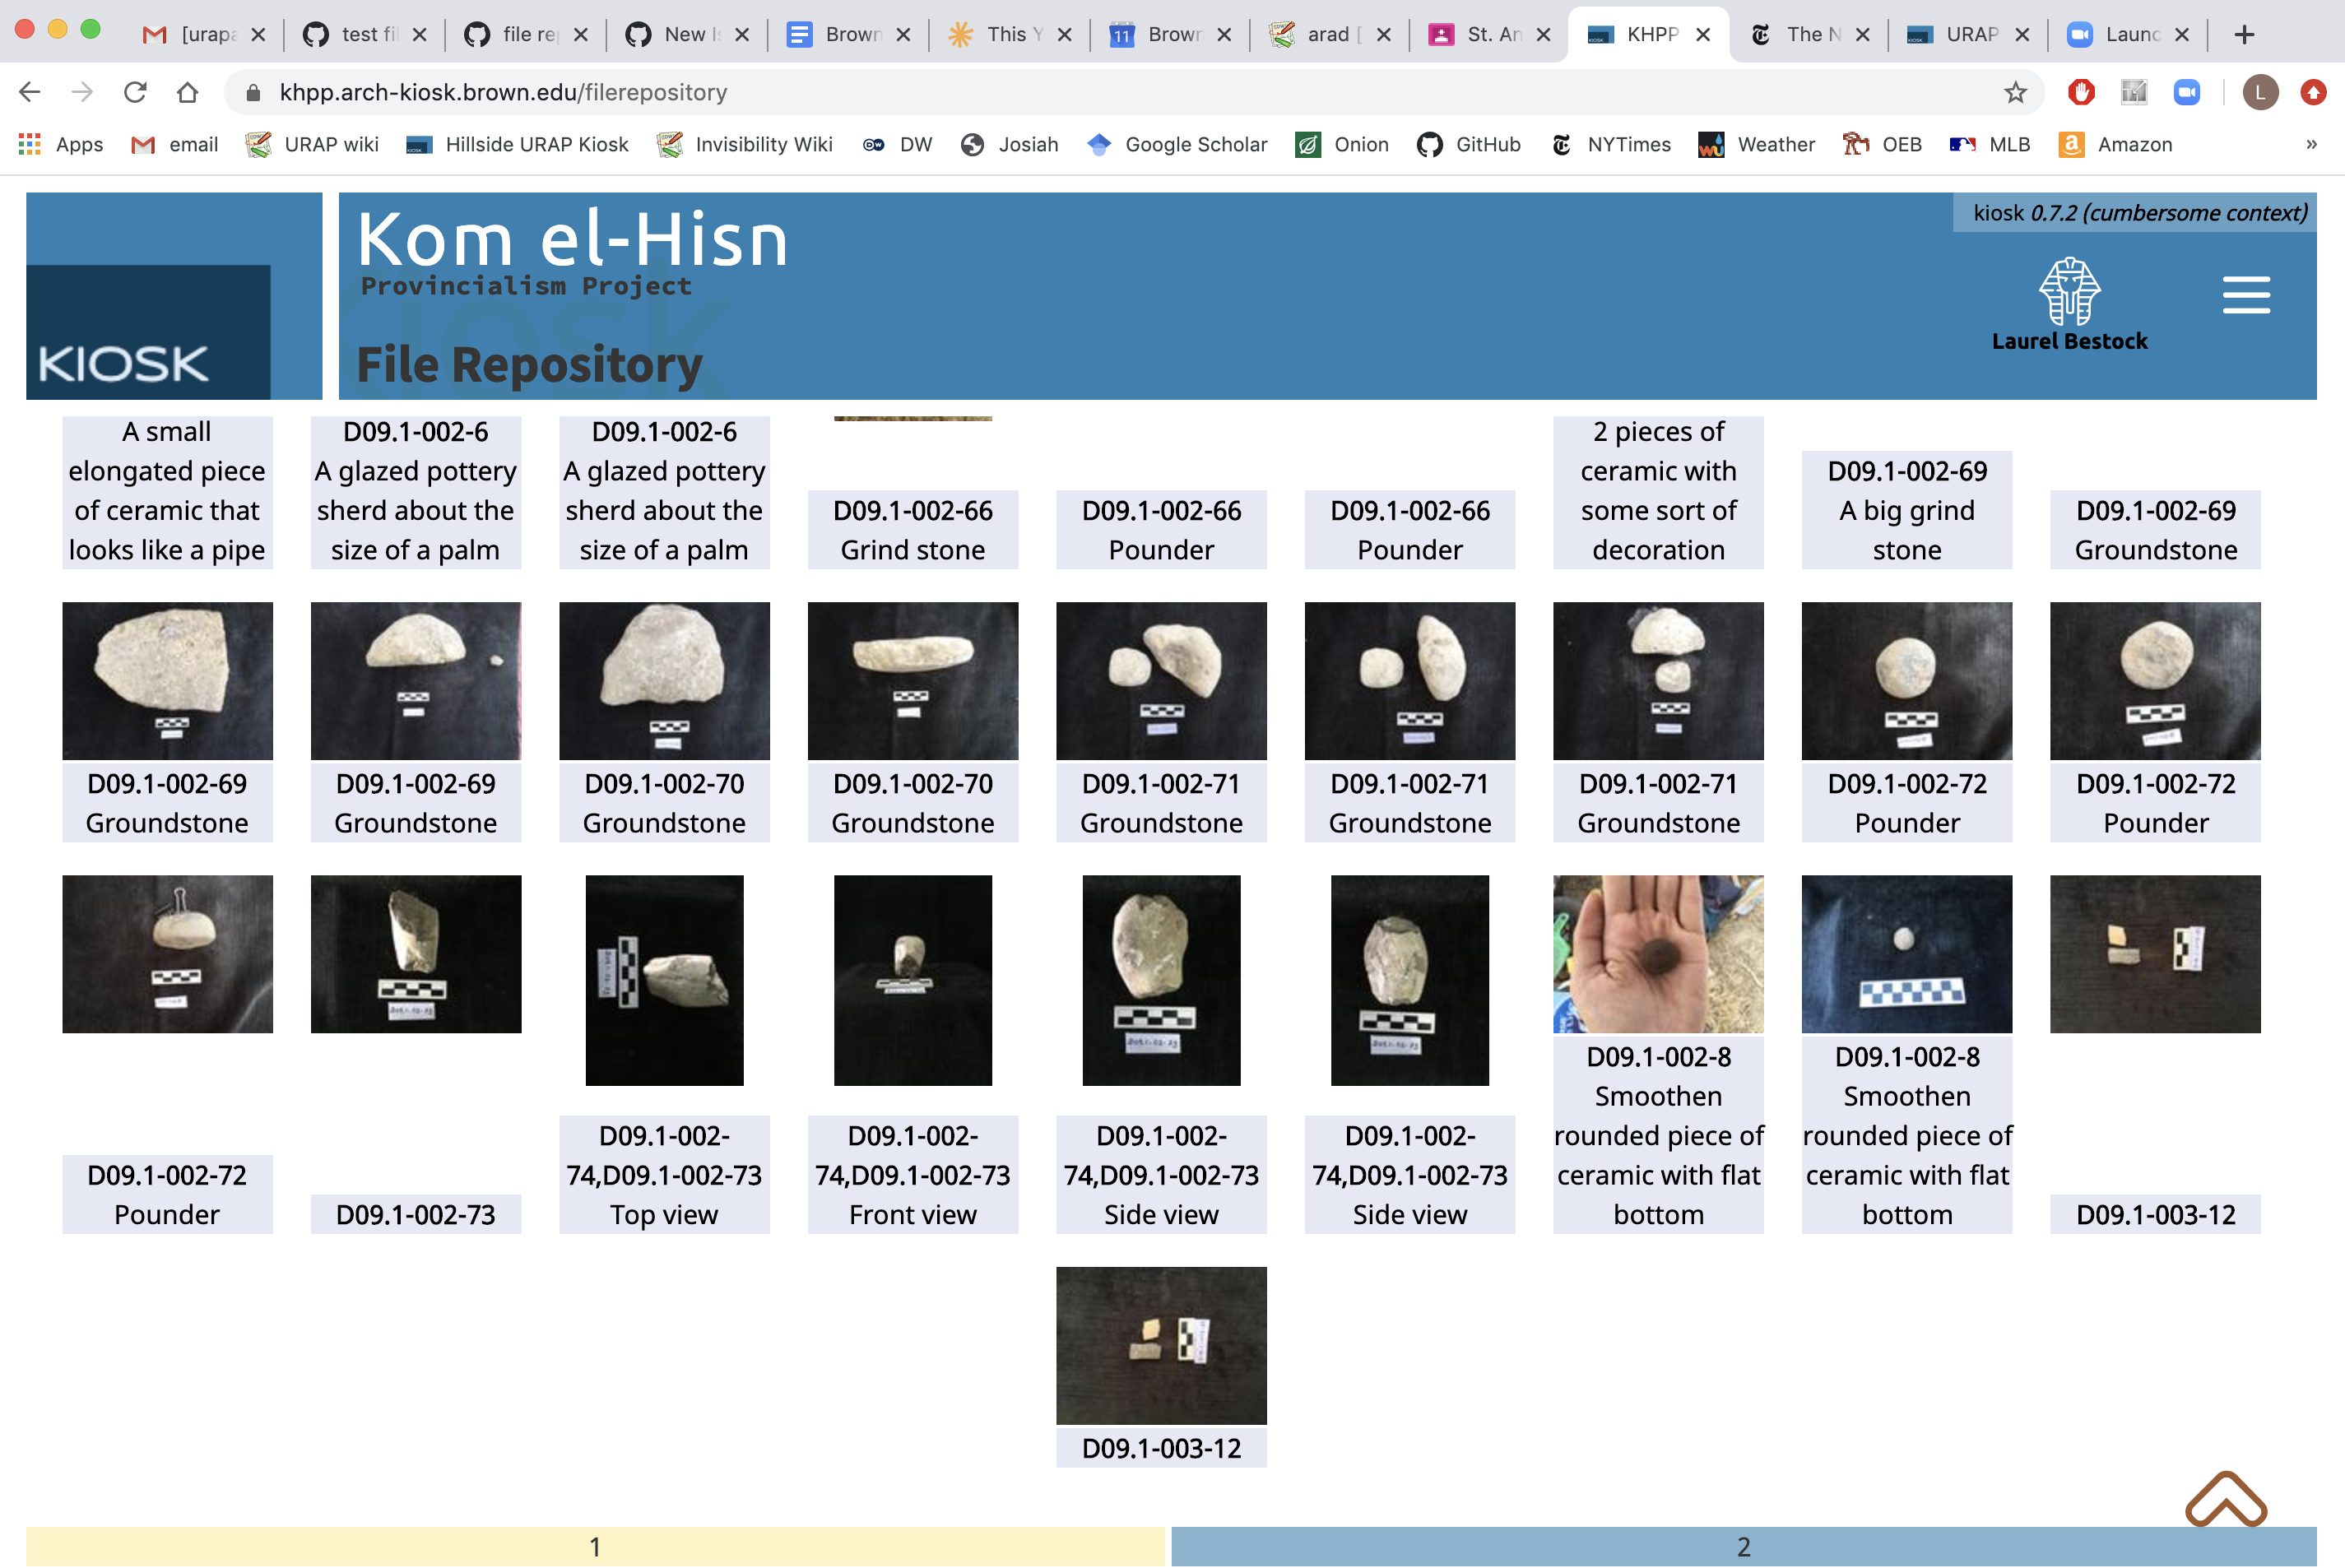Reload the page
The height and width of the screenshot is (1568, 2345).
[135, 92]
